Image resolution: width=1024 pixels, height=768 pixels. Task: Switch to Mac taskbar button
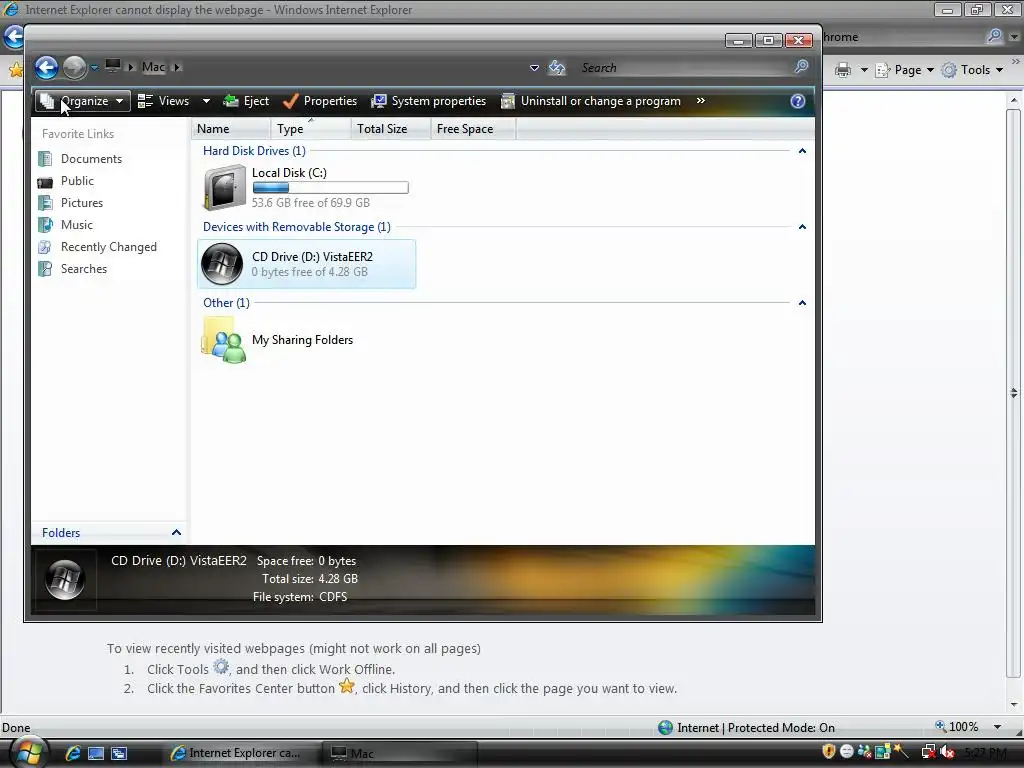click(401, 753)
